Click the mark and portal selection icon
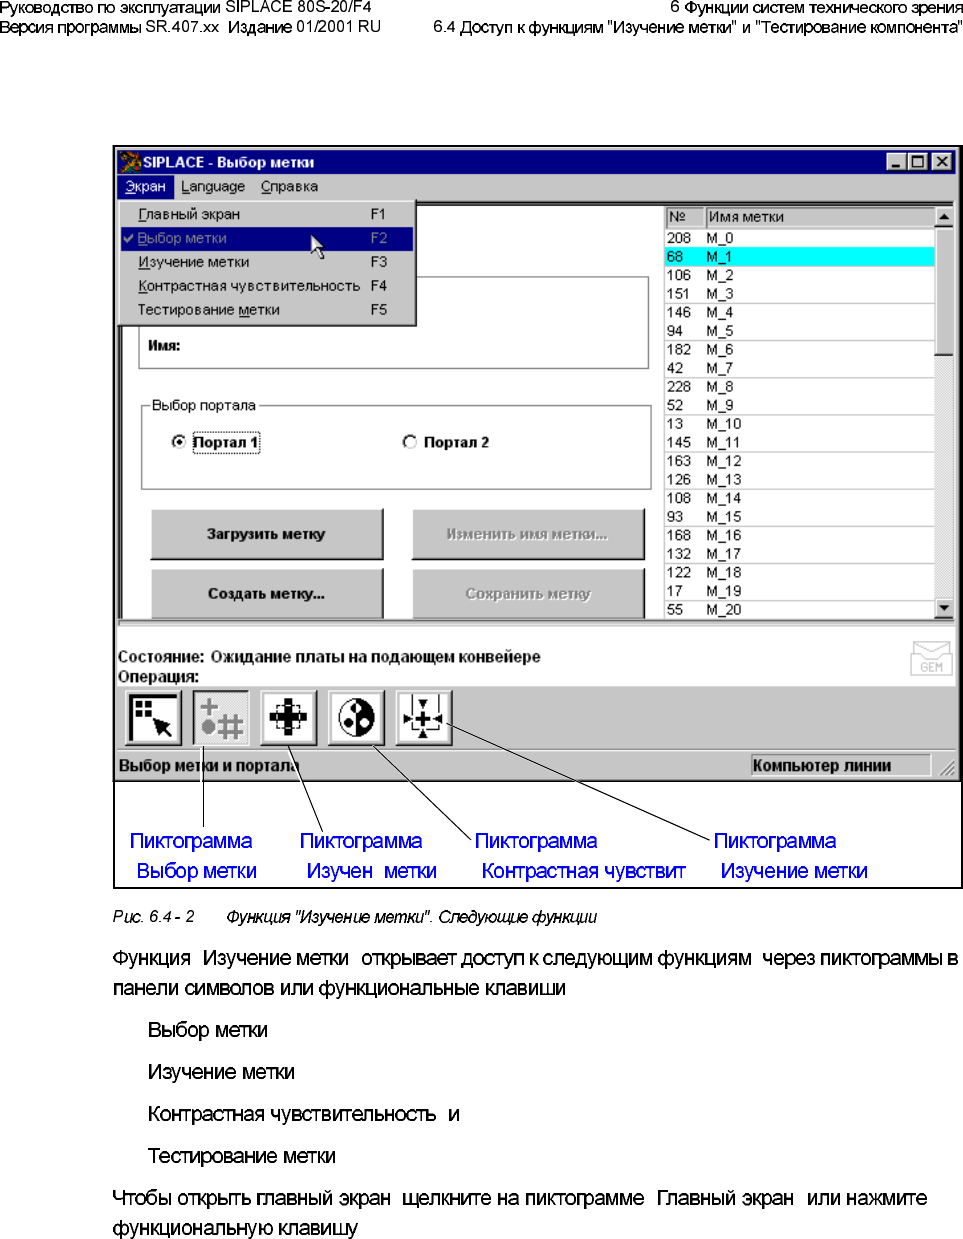The image size is (963, 1239). [154, 718]
